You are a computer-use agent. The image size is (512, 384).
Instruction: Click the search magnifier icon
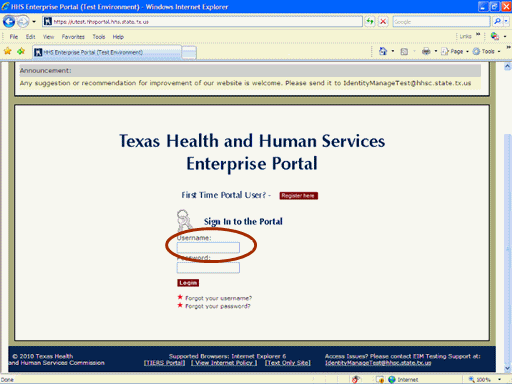point(497,22)
